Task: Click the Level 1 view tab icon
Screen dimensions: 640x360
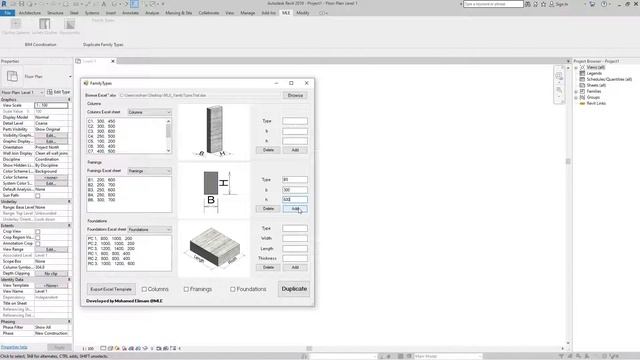Action: tap(78, 61)
